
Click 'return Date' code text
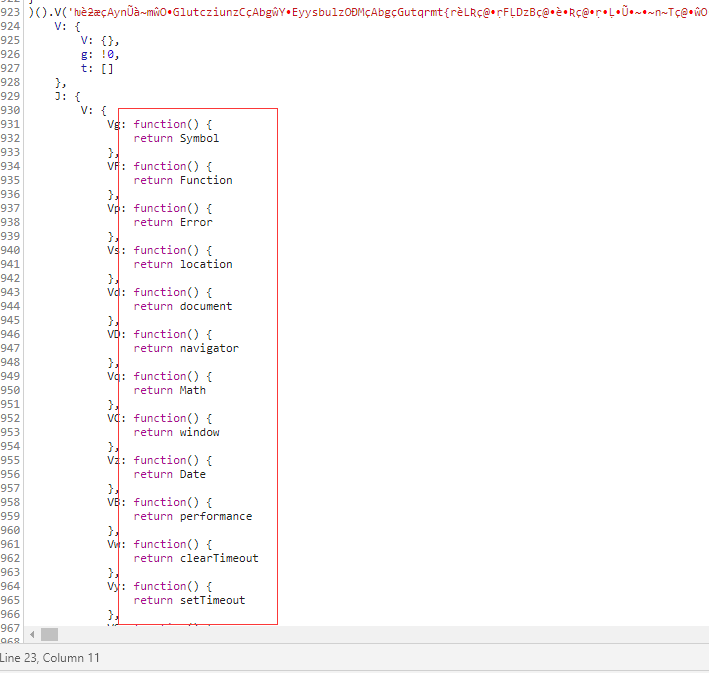(170, 474)
